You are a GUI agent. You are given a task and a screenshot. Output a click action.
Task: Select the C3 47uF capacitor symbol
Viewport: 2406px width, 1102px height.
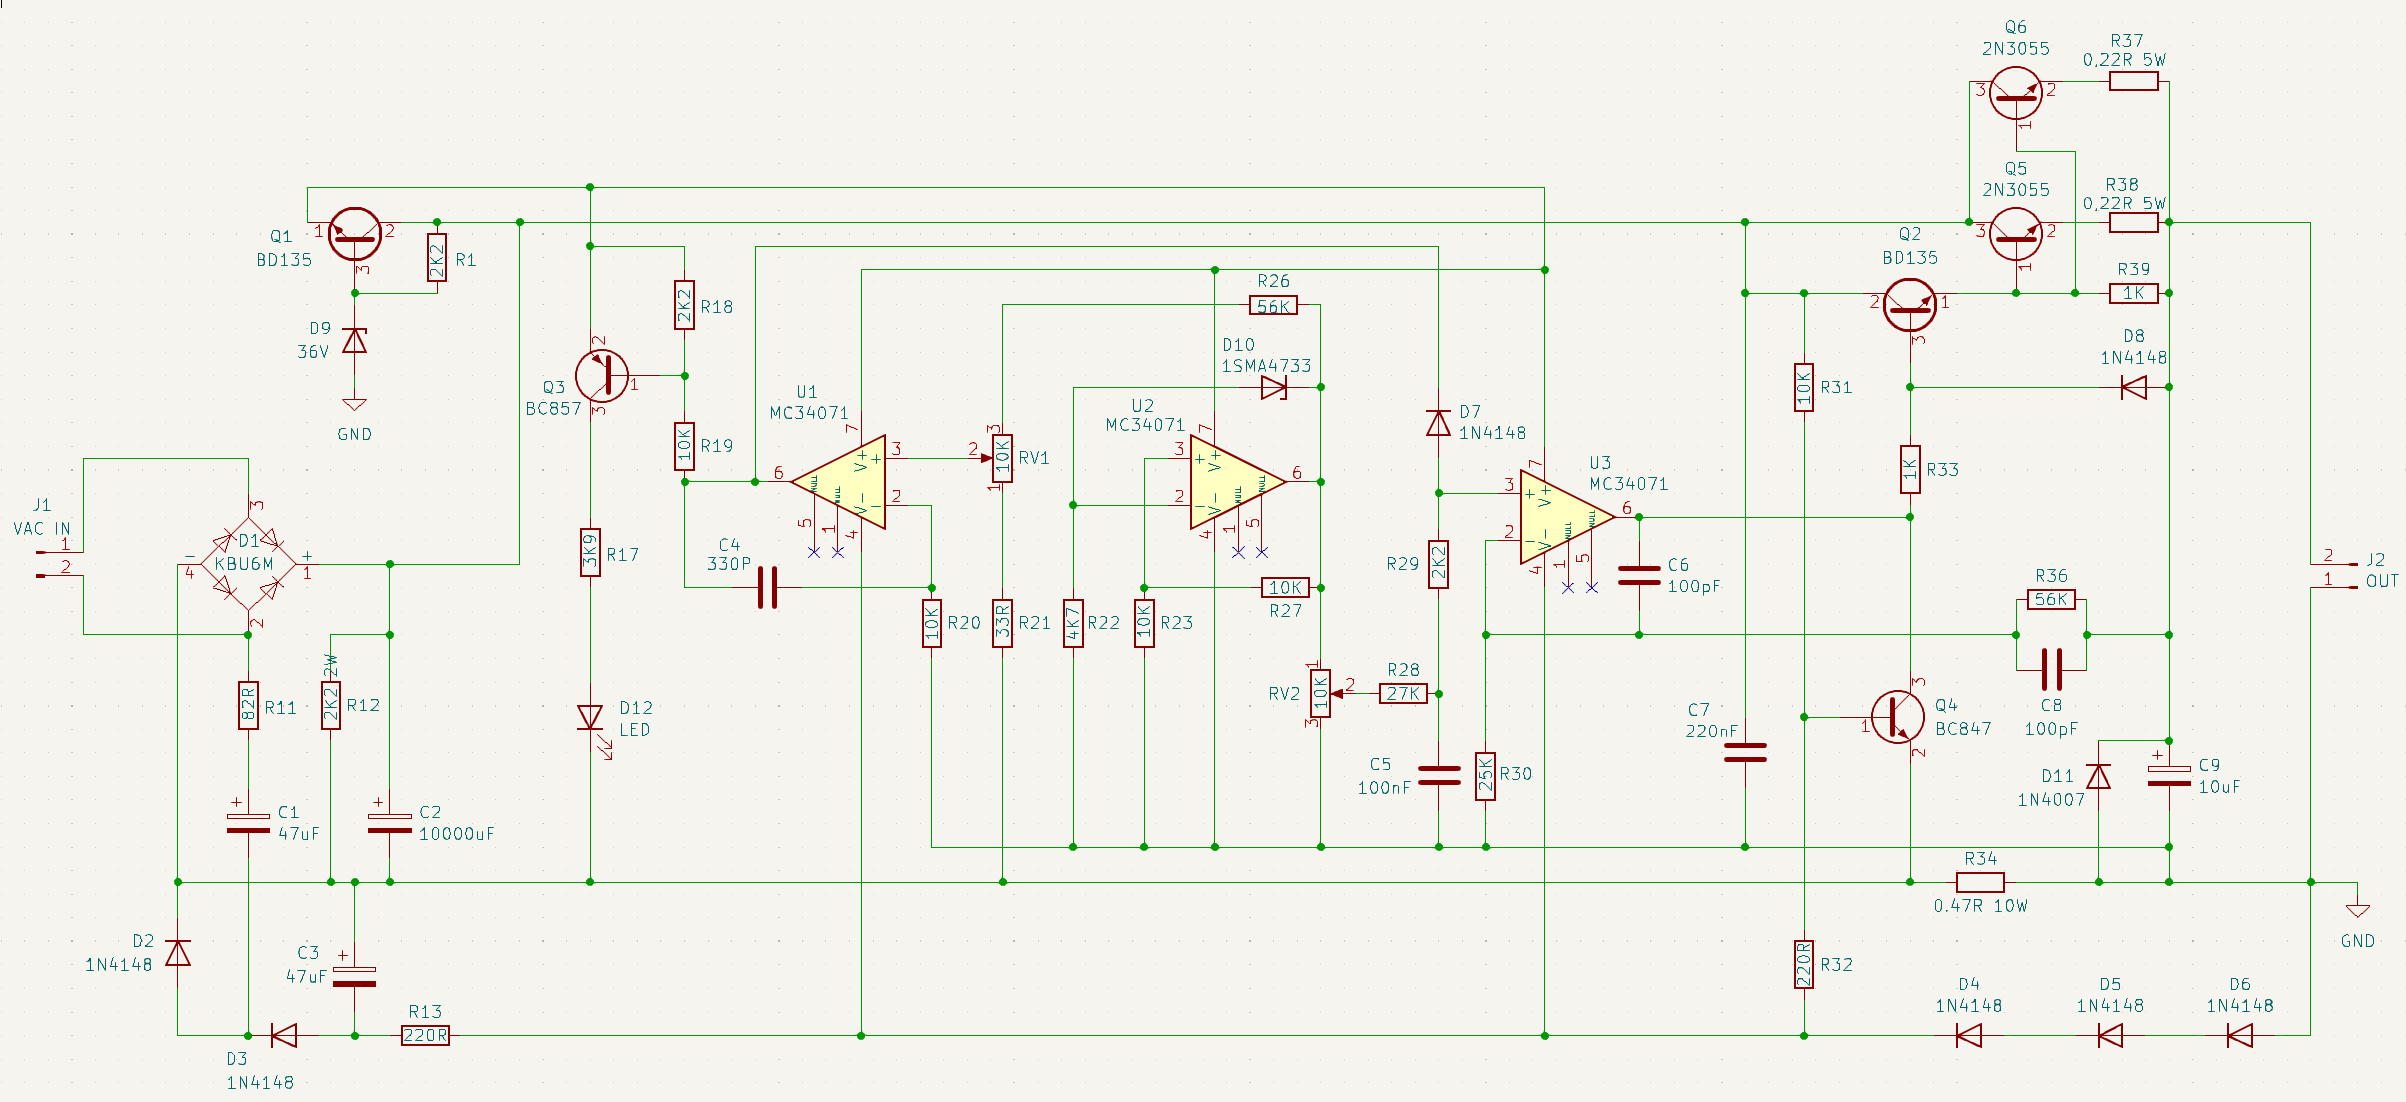pyautogui.click(x=354, y=976)
